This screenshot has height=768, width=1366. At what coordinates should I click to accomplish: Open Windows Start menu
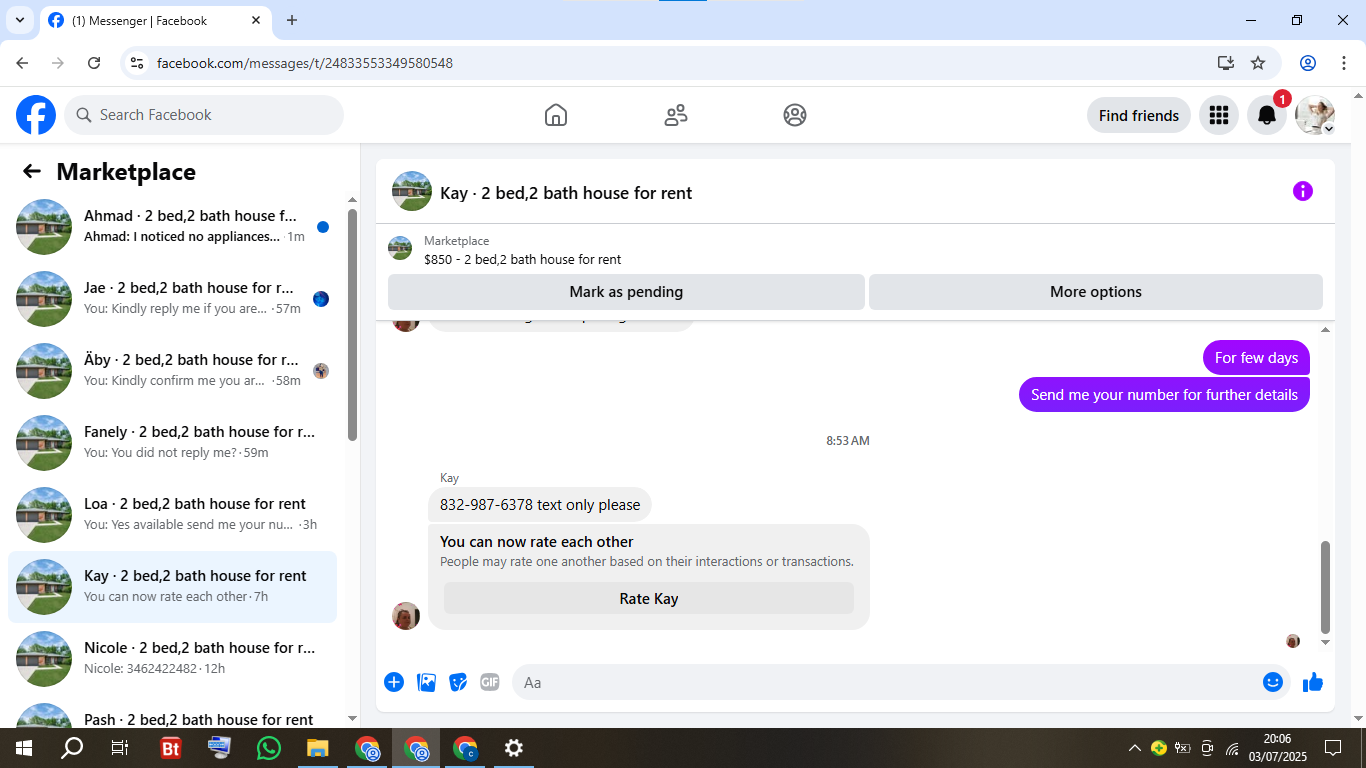[24, 748]
